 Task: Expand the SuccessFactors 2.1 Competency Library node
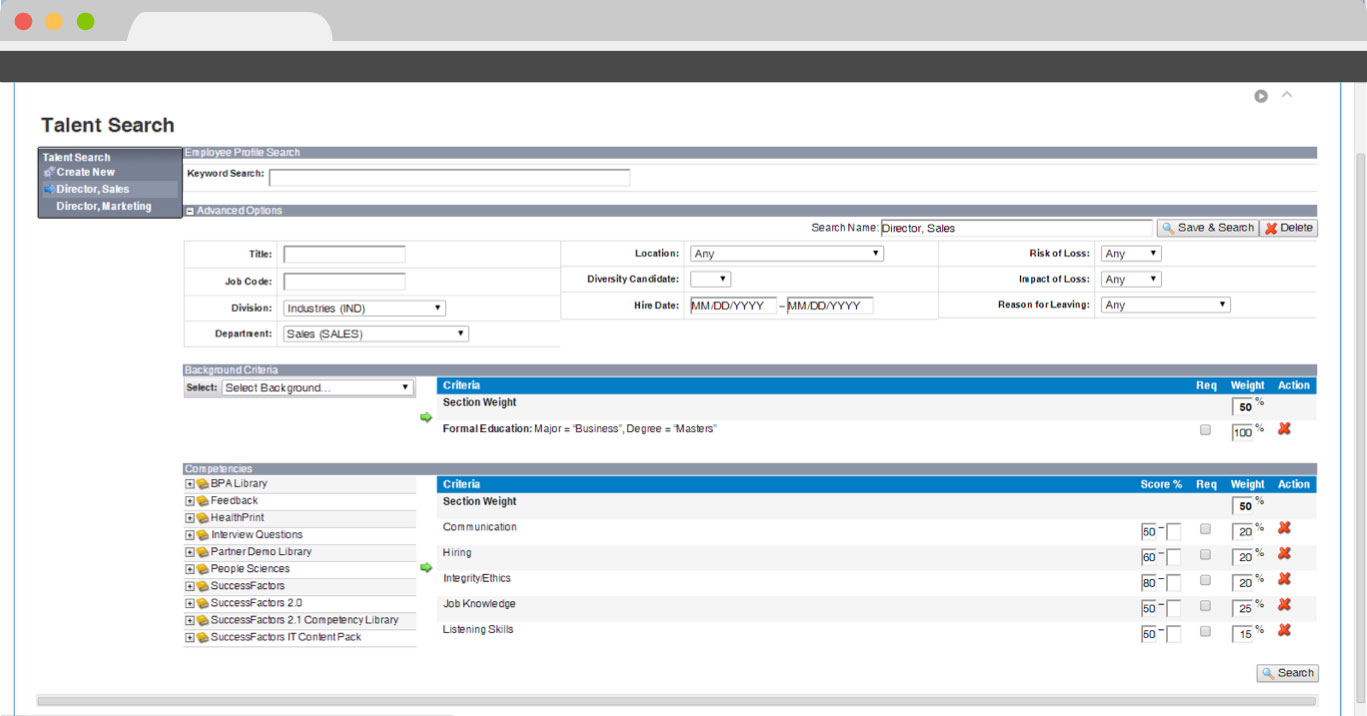point(189,620)
